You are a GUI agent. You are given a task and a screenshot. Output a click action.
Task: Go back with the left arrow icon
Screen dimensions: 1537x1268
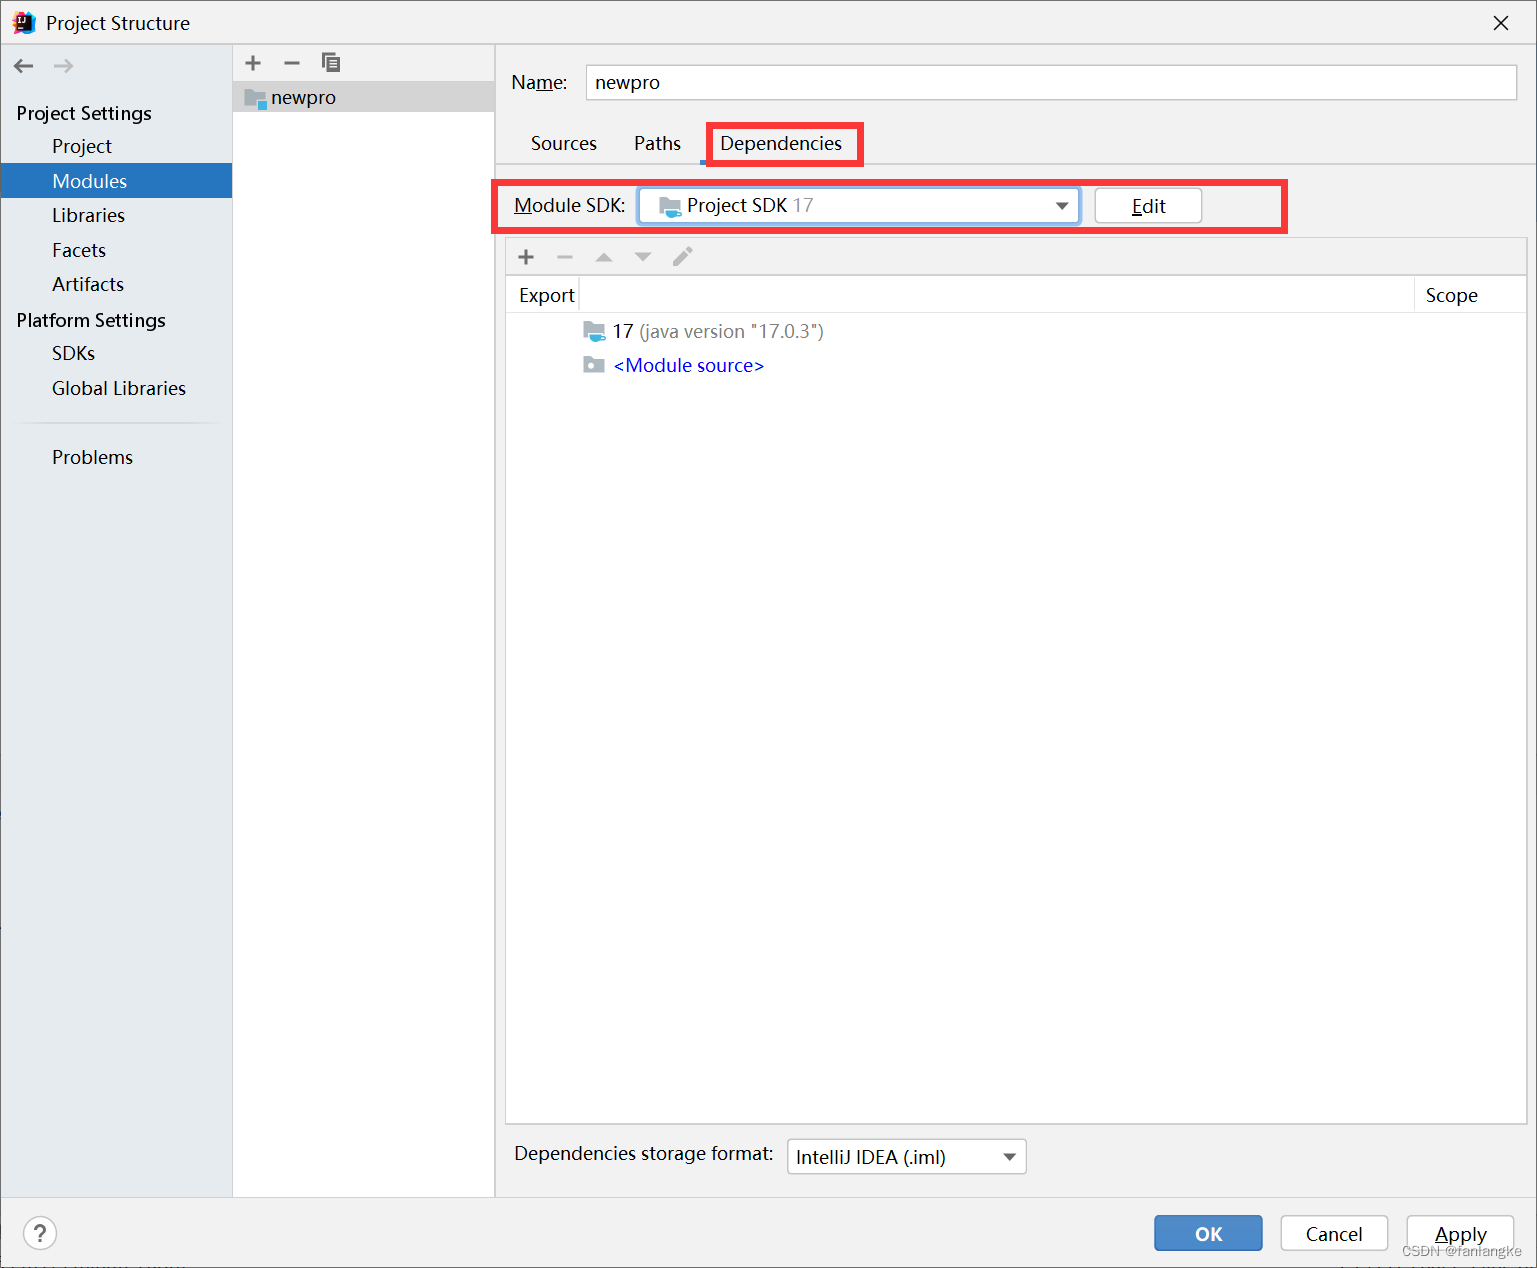click(24, 66)
